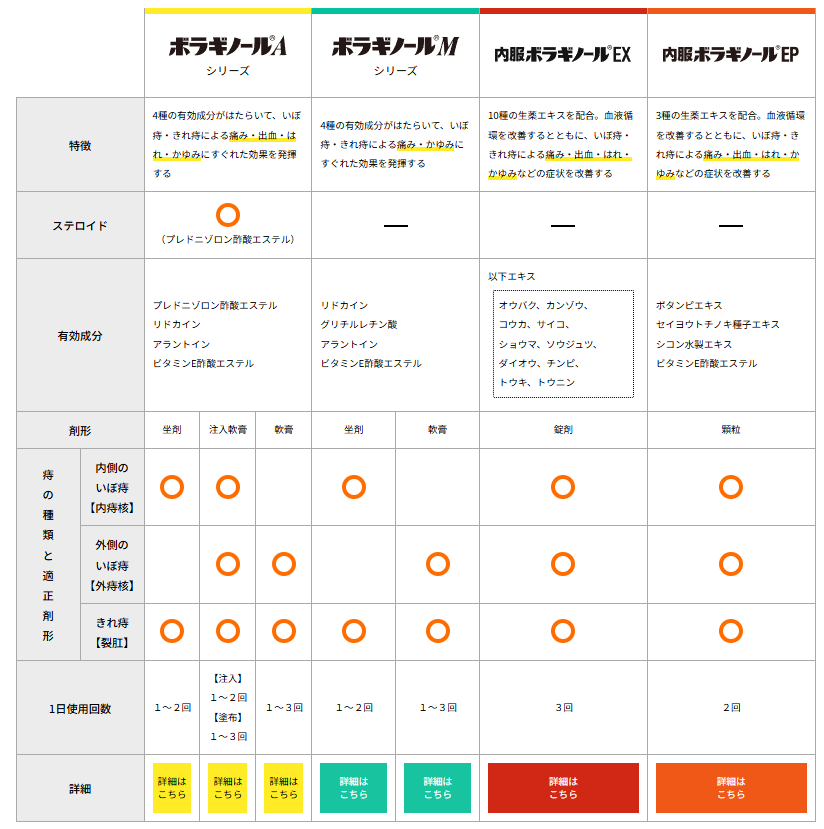The width and height of the screenshot is (824, 829).
Task: Click きれ痔 circle in 内服ボラギノールEX column
Action: [563, 631]
